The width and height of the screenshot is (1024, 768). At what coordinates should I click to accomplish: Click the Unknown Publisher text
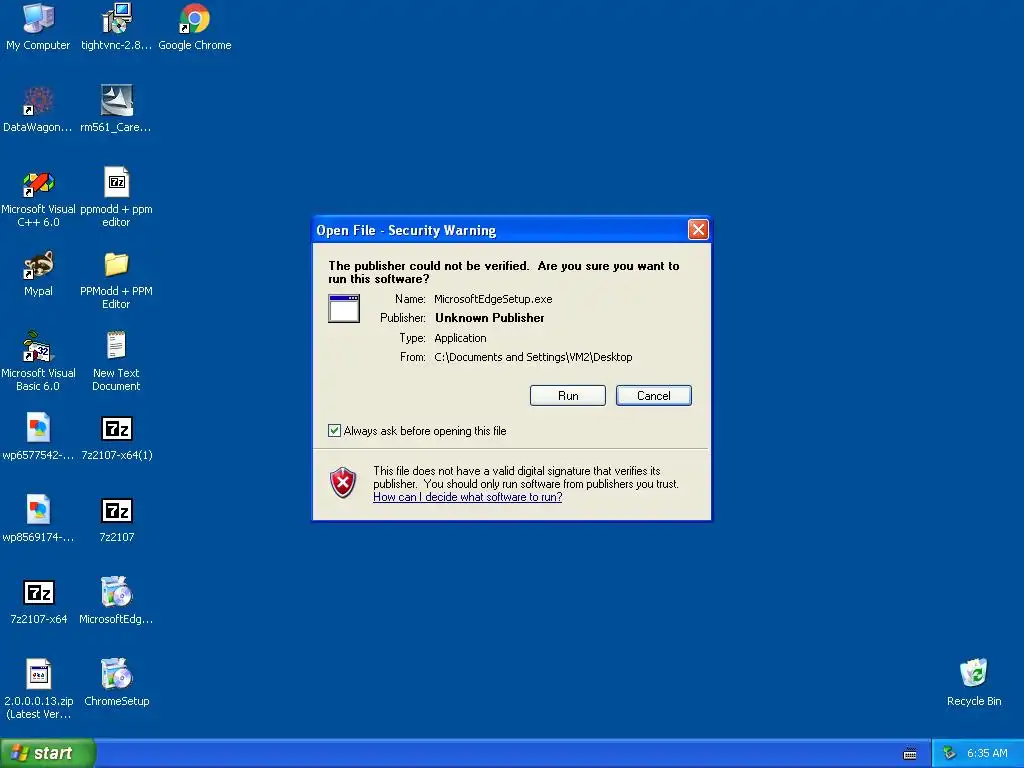(x=490, y=318)
